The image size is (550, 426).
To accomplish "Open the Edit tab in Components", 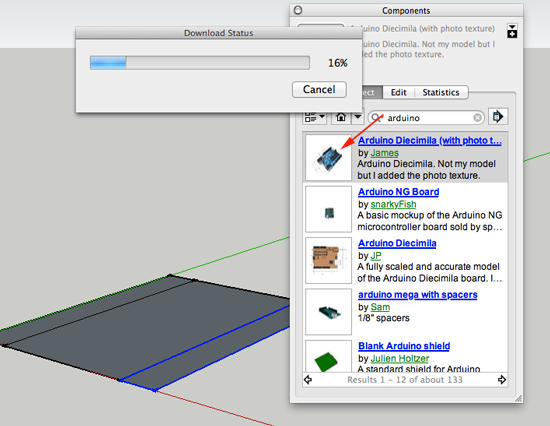I will coord(398,92).
